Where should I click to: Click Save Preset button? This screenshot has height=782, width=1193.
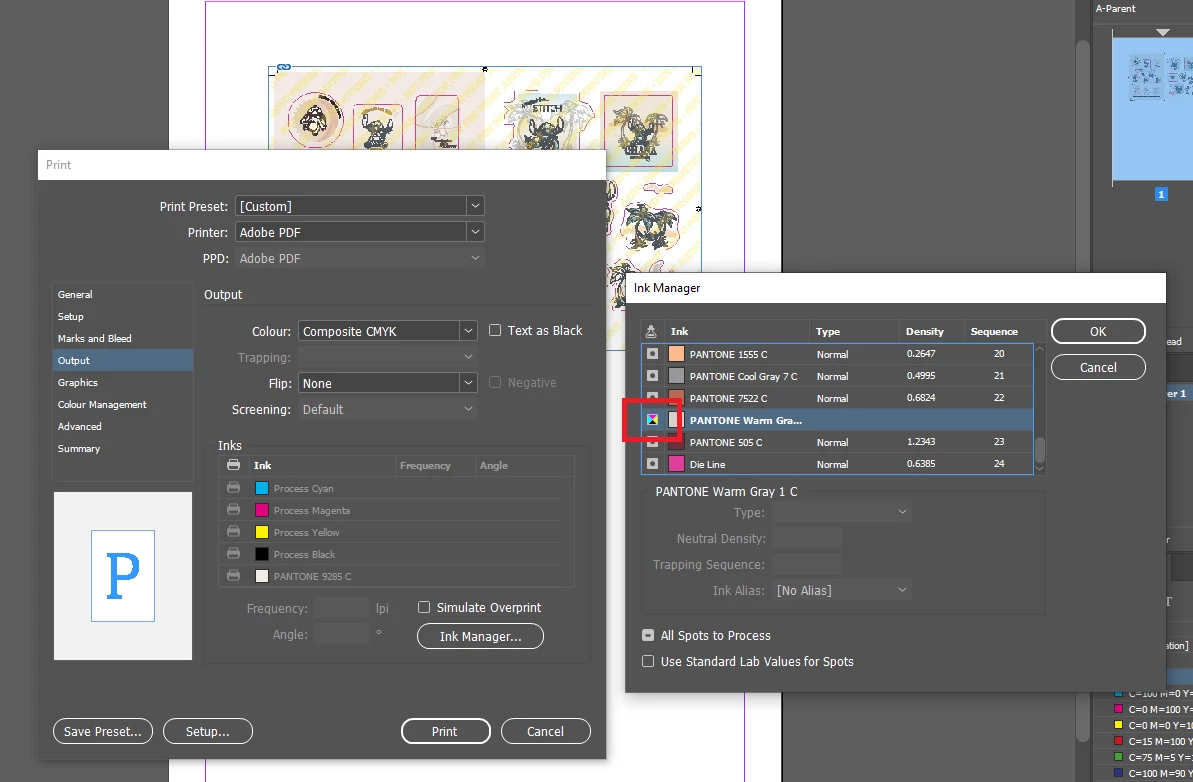pos(103,731)
